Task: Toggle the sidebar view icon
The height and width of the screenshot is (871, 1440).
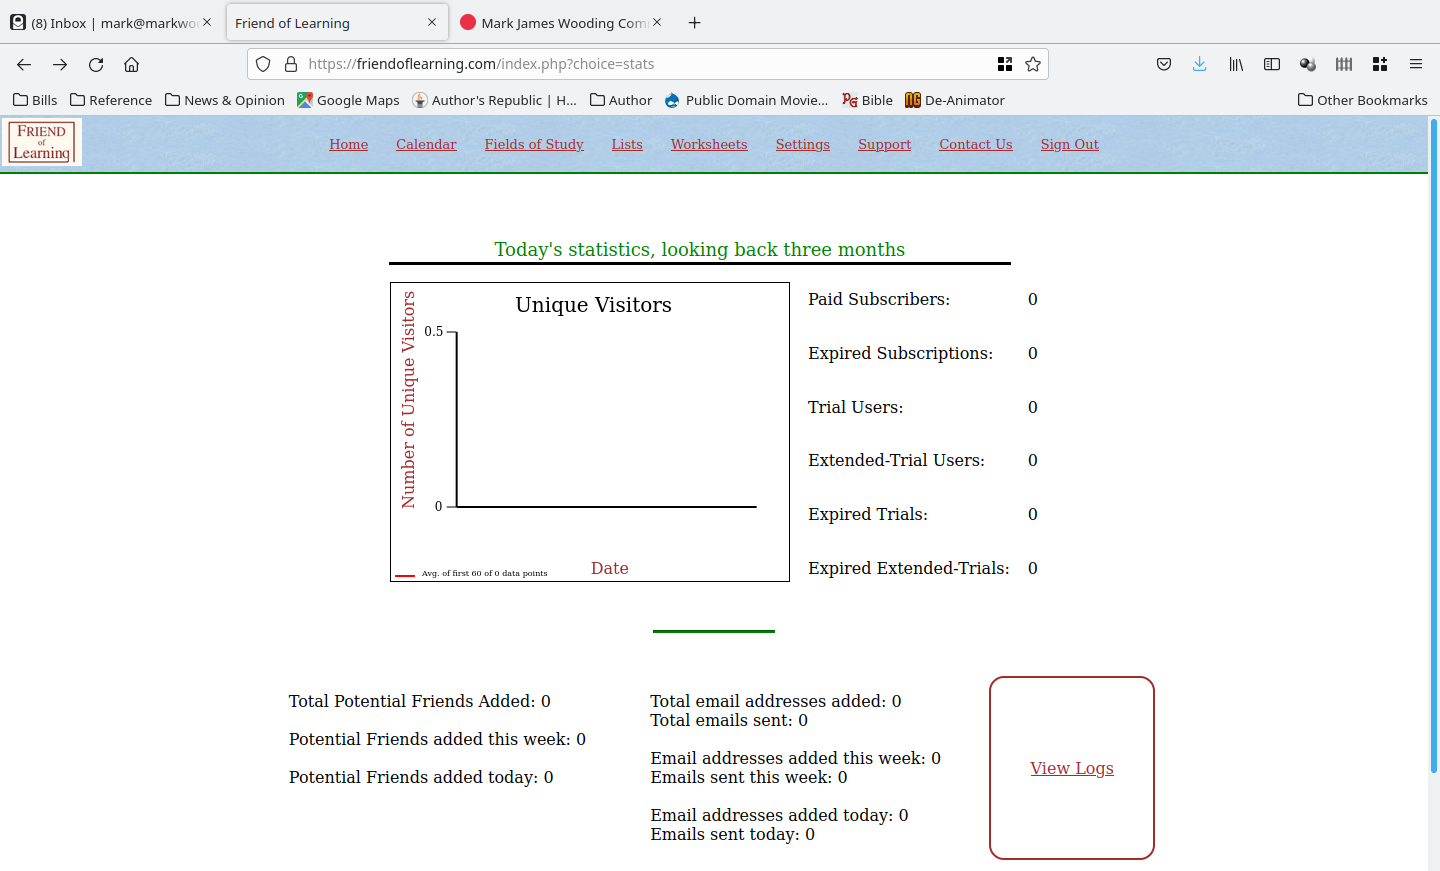Action: [1272, 64]
